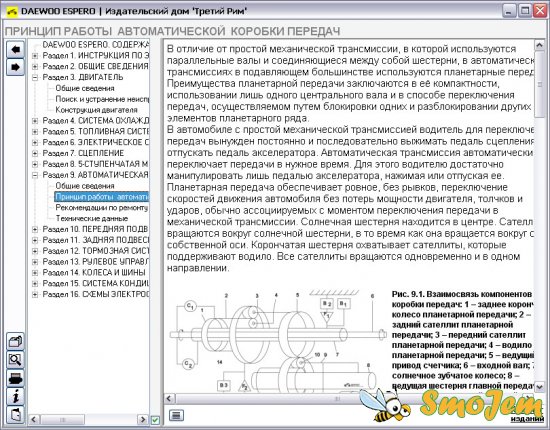Expand Раздел 5. ТОПЛИВНАЯ СИСТЕМА node
This screenshot has width=550, height=430.
[35, 132]
